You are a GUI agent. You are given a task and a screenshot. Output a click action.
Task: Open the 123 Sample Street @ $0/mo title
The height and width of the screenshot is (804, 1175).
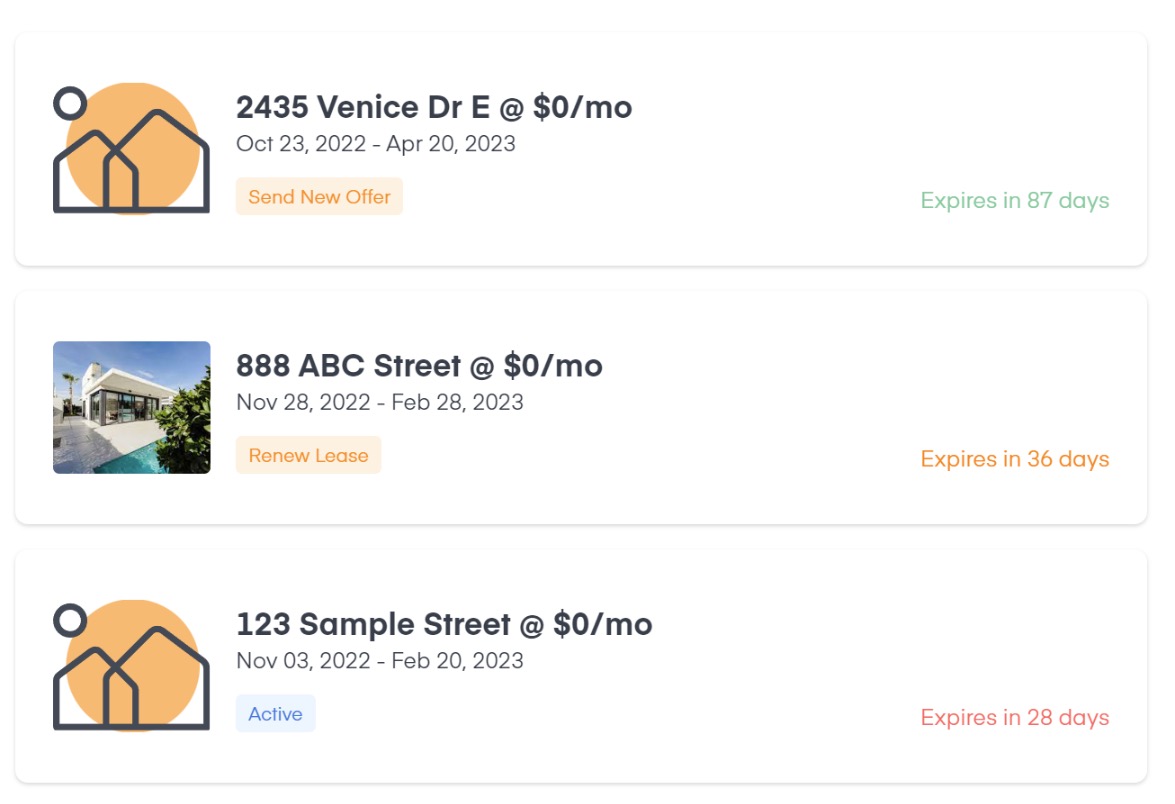[x=444, y=624]
